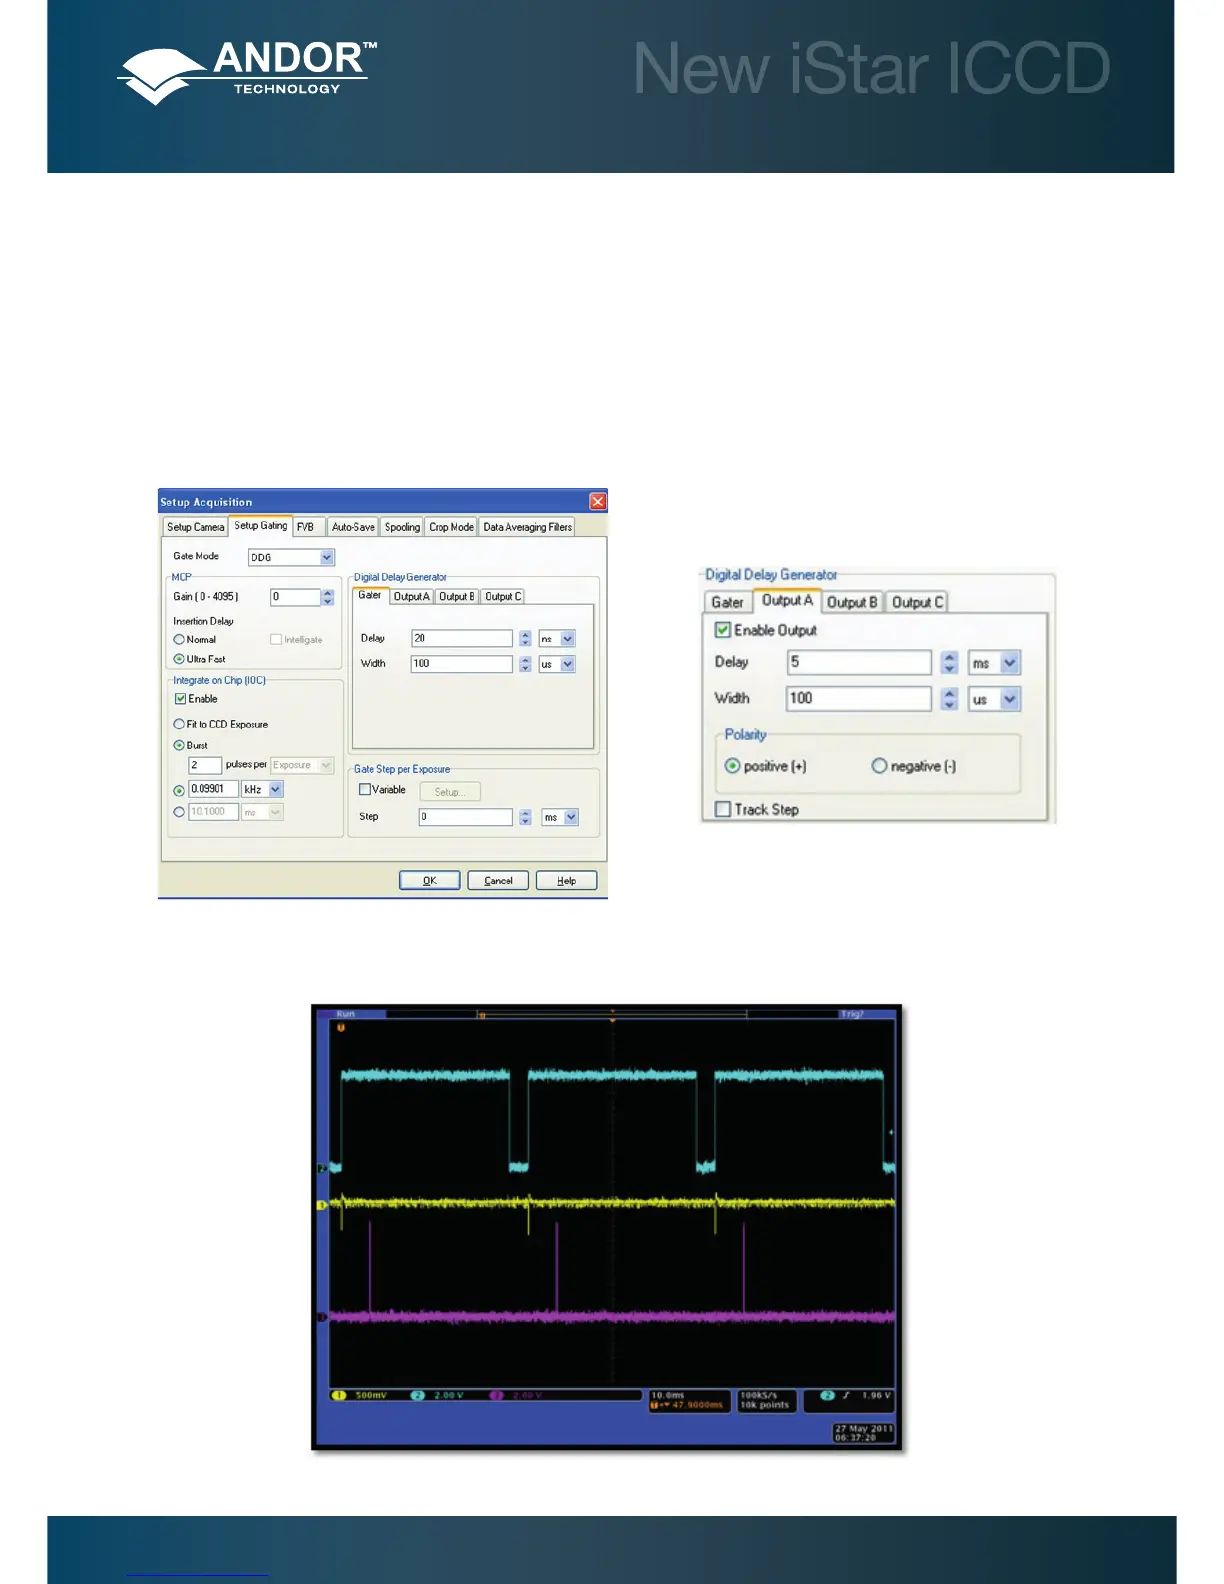Select Output B tab in Setup Acquisition dialog

pyautogui.click(x=457, y=596)
